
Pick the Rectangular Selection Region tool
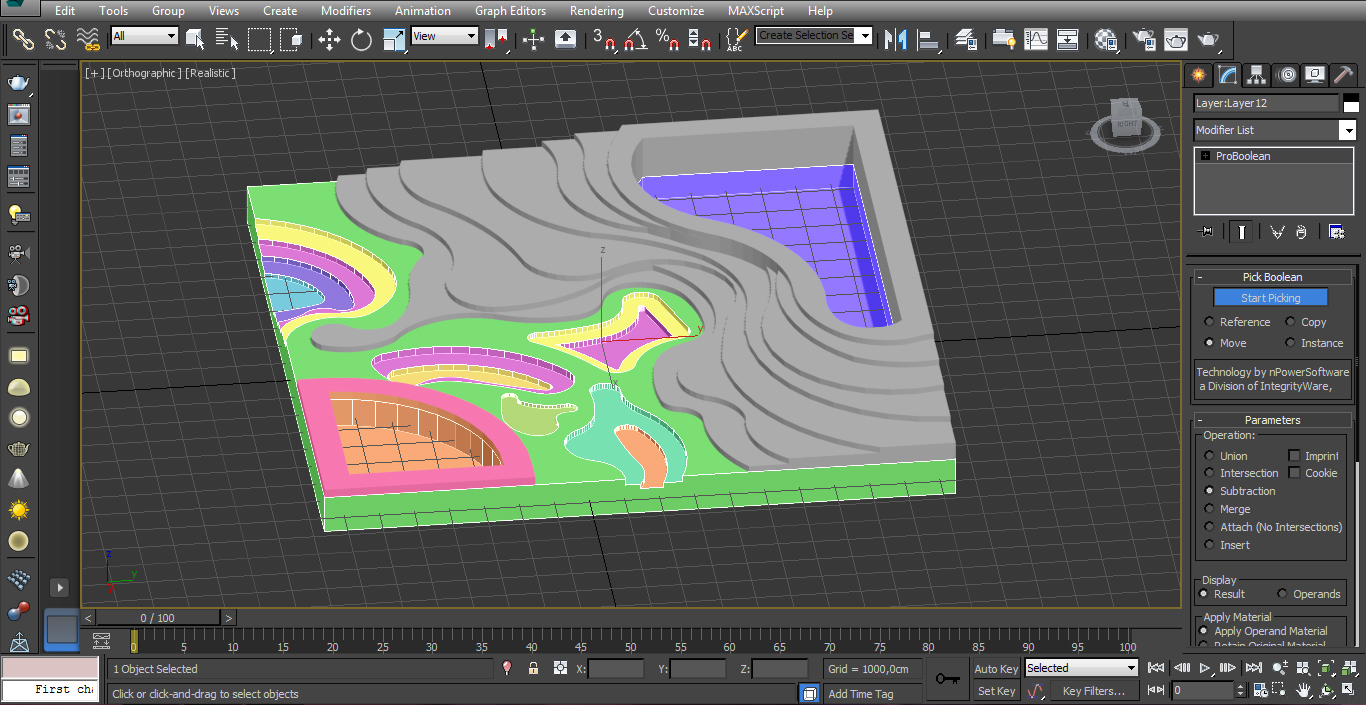coord(259,39)
